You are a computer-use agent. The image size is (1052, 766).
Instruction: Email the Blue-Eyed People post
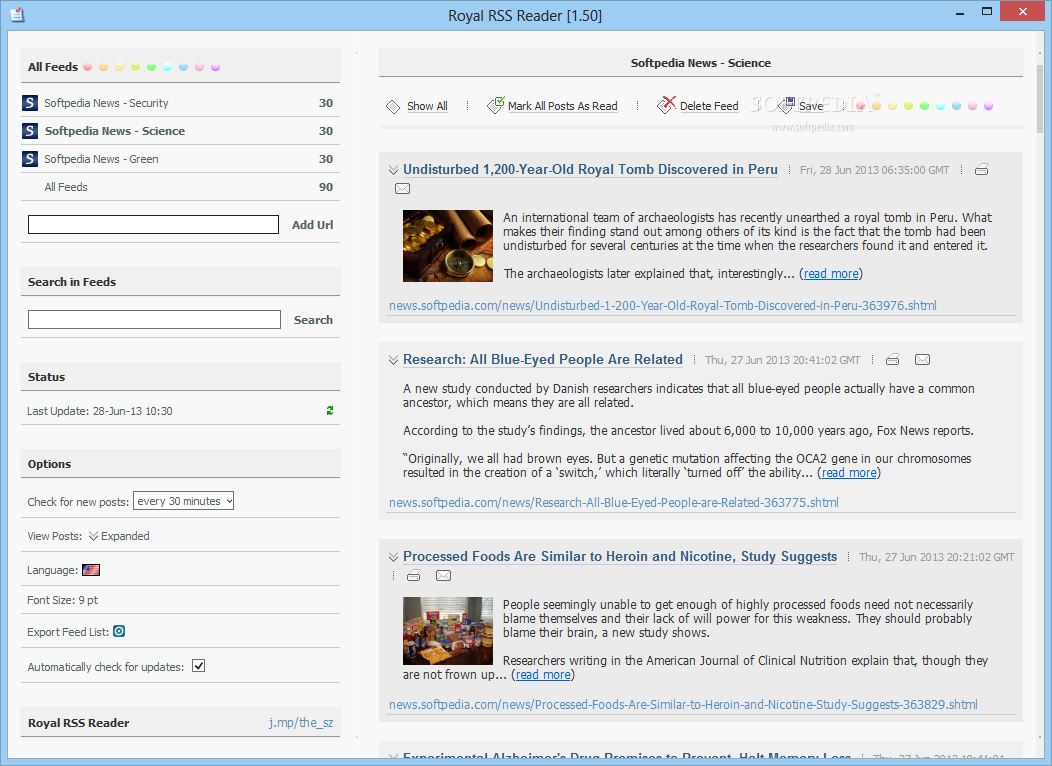923,360
